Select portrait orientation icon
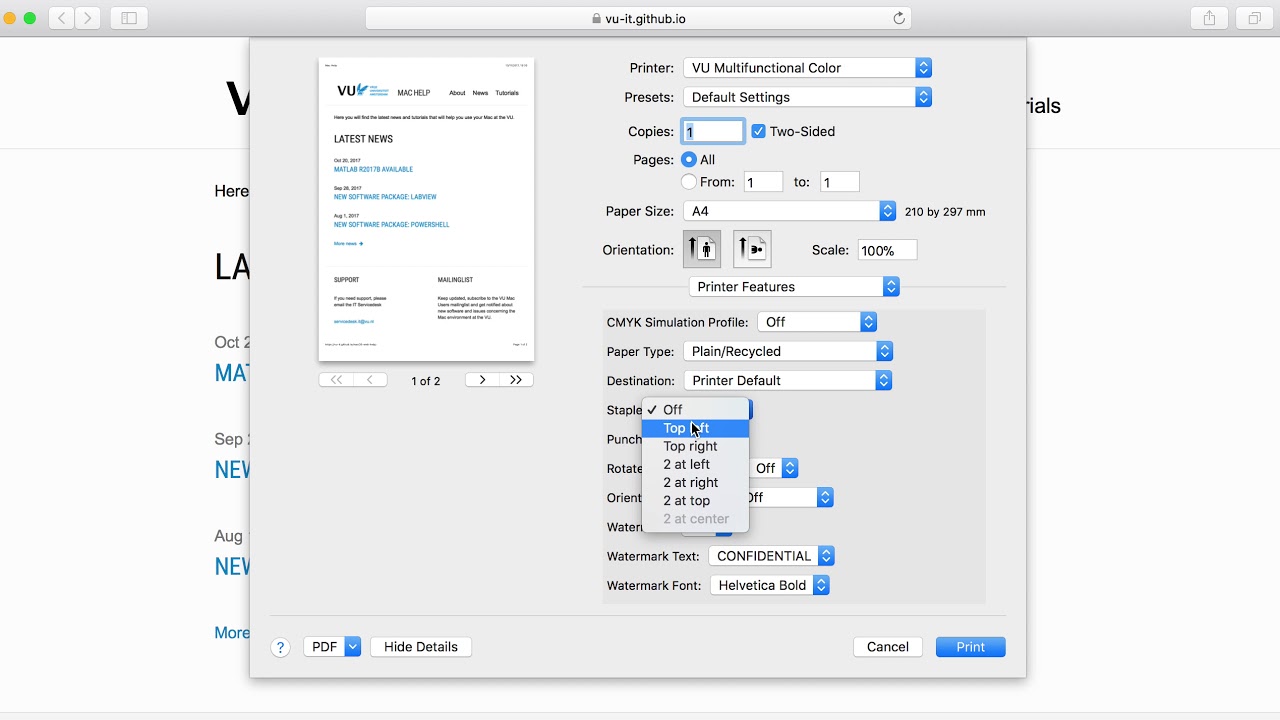 tap(702, 250)
